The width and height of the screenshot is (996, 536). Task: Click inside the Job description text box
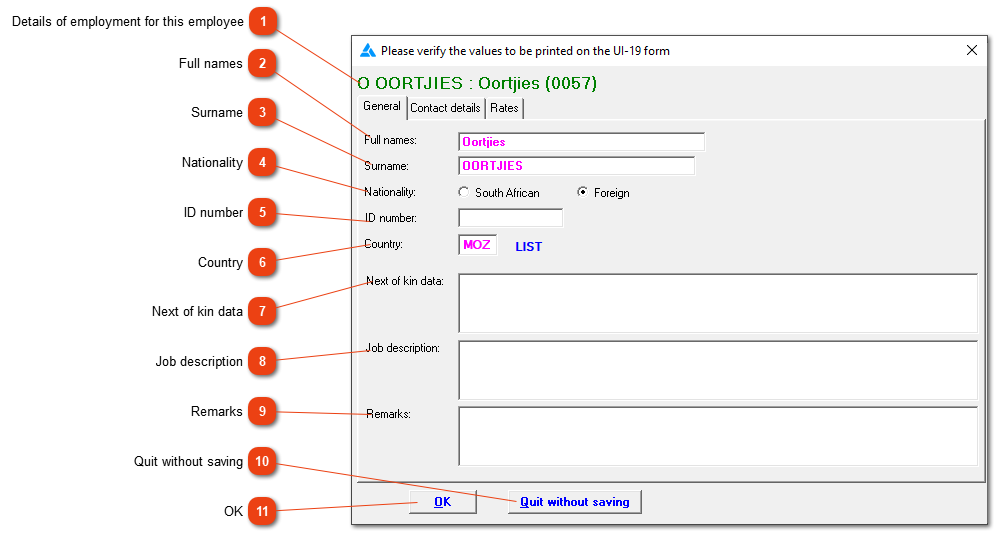point(718,370)
